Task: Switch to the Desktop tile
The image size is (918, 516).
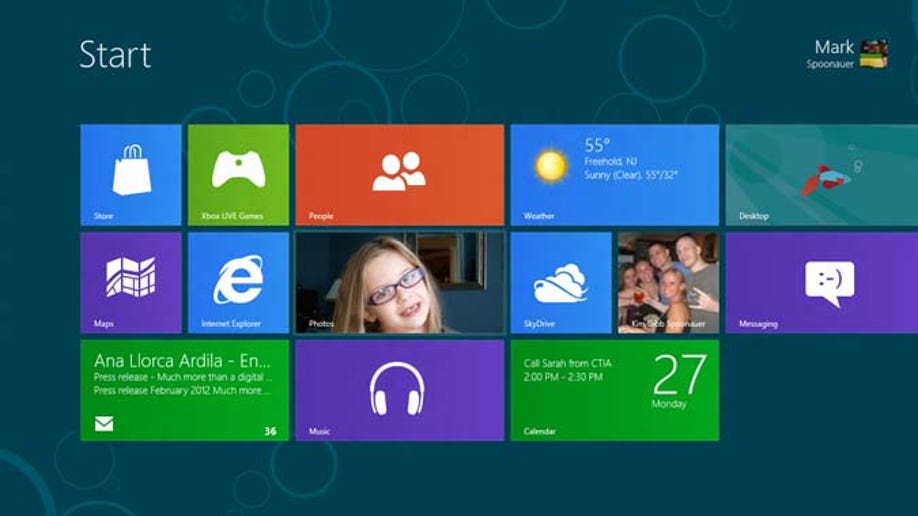Action: point(822,175)
